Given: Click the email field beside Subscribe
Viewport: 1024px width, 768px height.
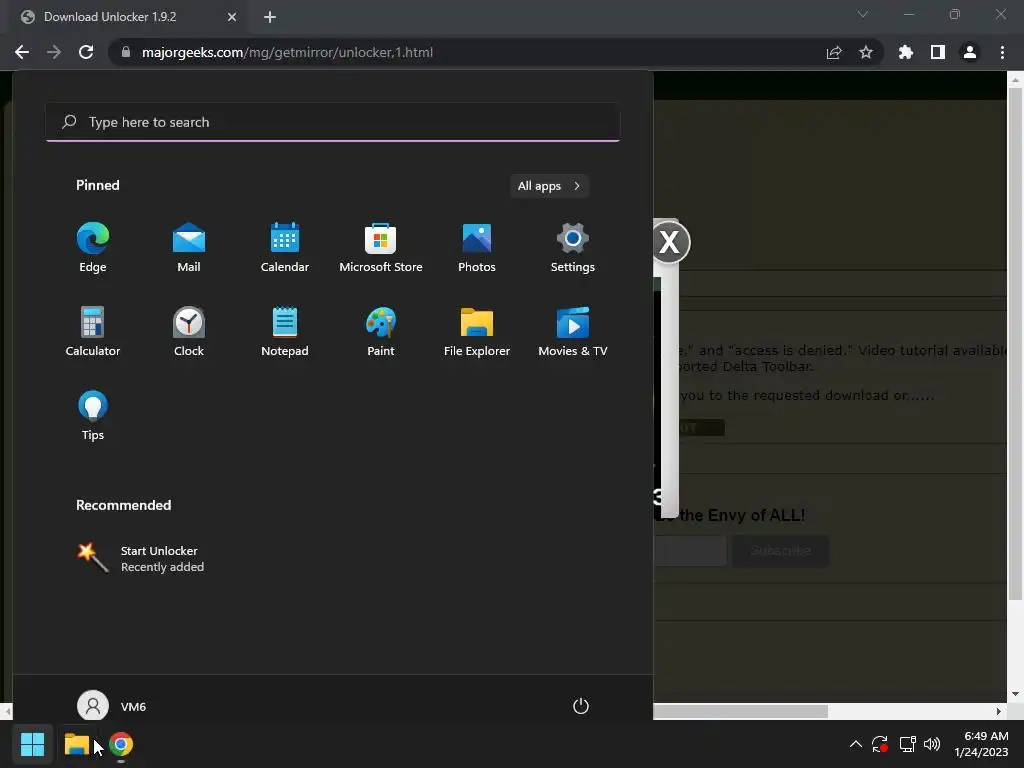Looking at the screenshot, I should pyautogui.click(x=690, y=551).
